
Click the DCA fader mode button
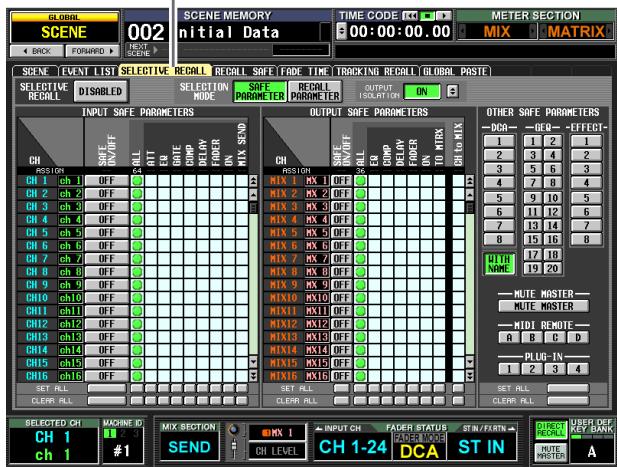pyautogui.click(x=419, y=451)
